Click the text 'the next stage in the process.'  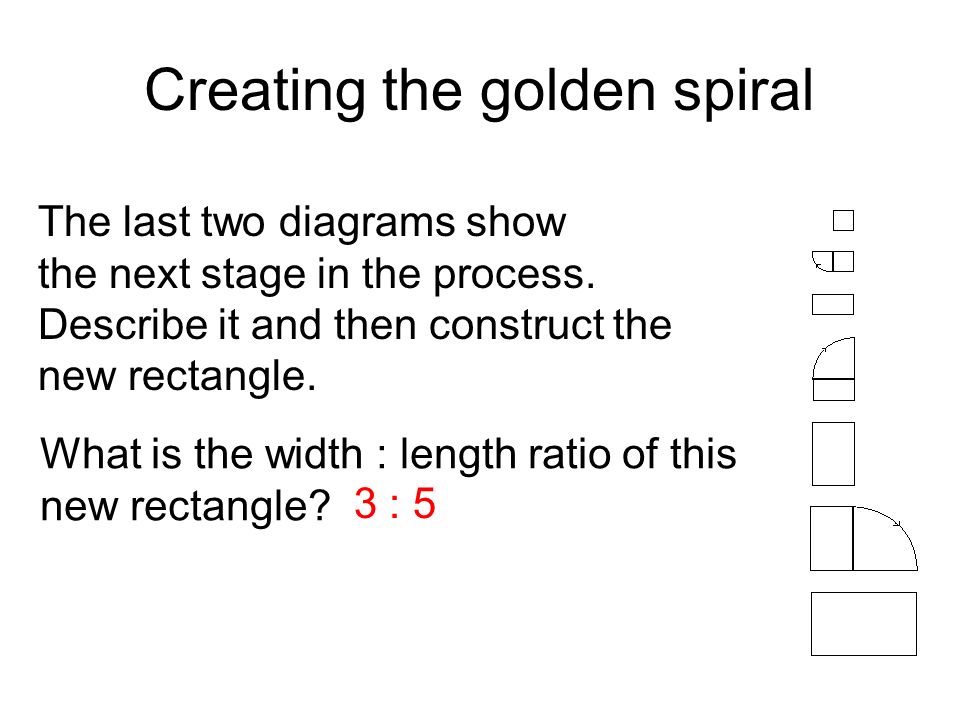pyautogui.click(x=317, y=274)
